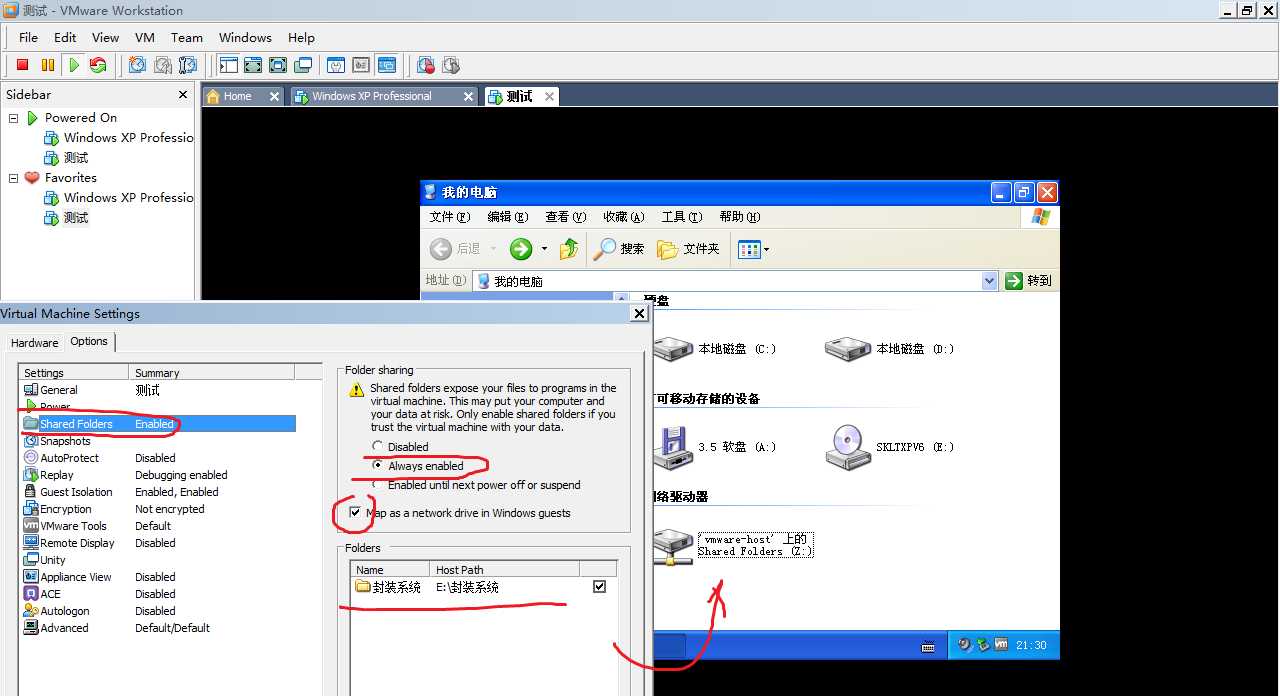Image resolution: width=1280 pixels, height=696 pixels.
Task: Suspend the VM with the pause icon
Action: pos(47,65)
